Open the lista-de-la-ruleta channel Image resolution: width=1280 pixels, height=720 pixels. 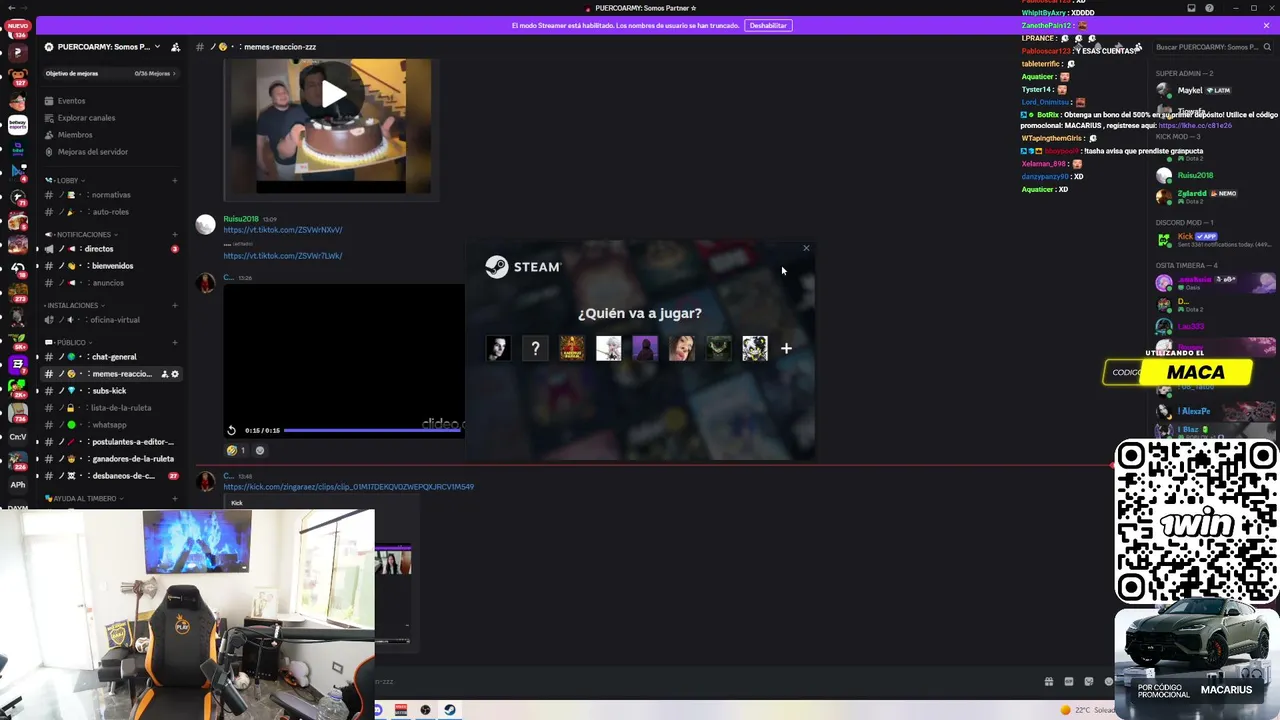(x=112, y=408)
